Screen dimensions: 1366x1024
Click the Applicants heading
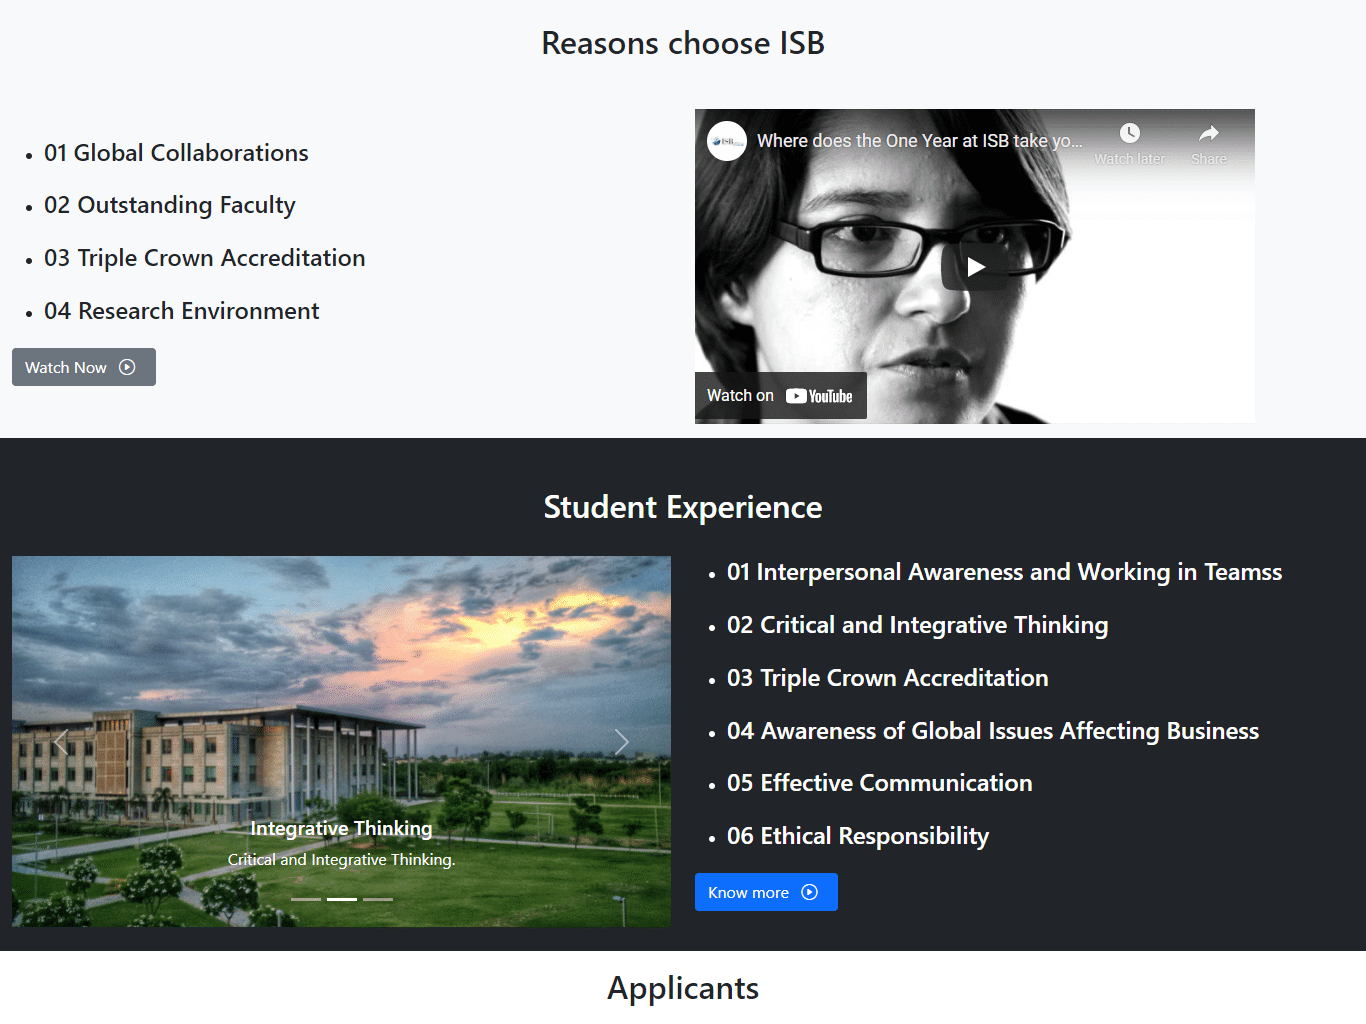(683, 988)
